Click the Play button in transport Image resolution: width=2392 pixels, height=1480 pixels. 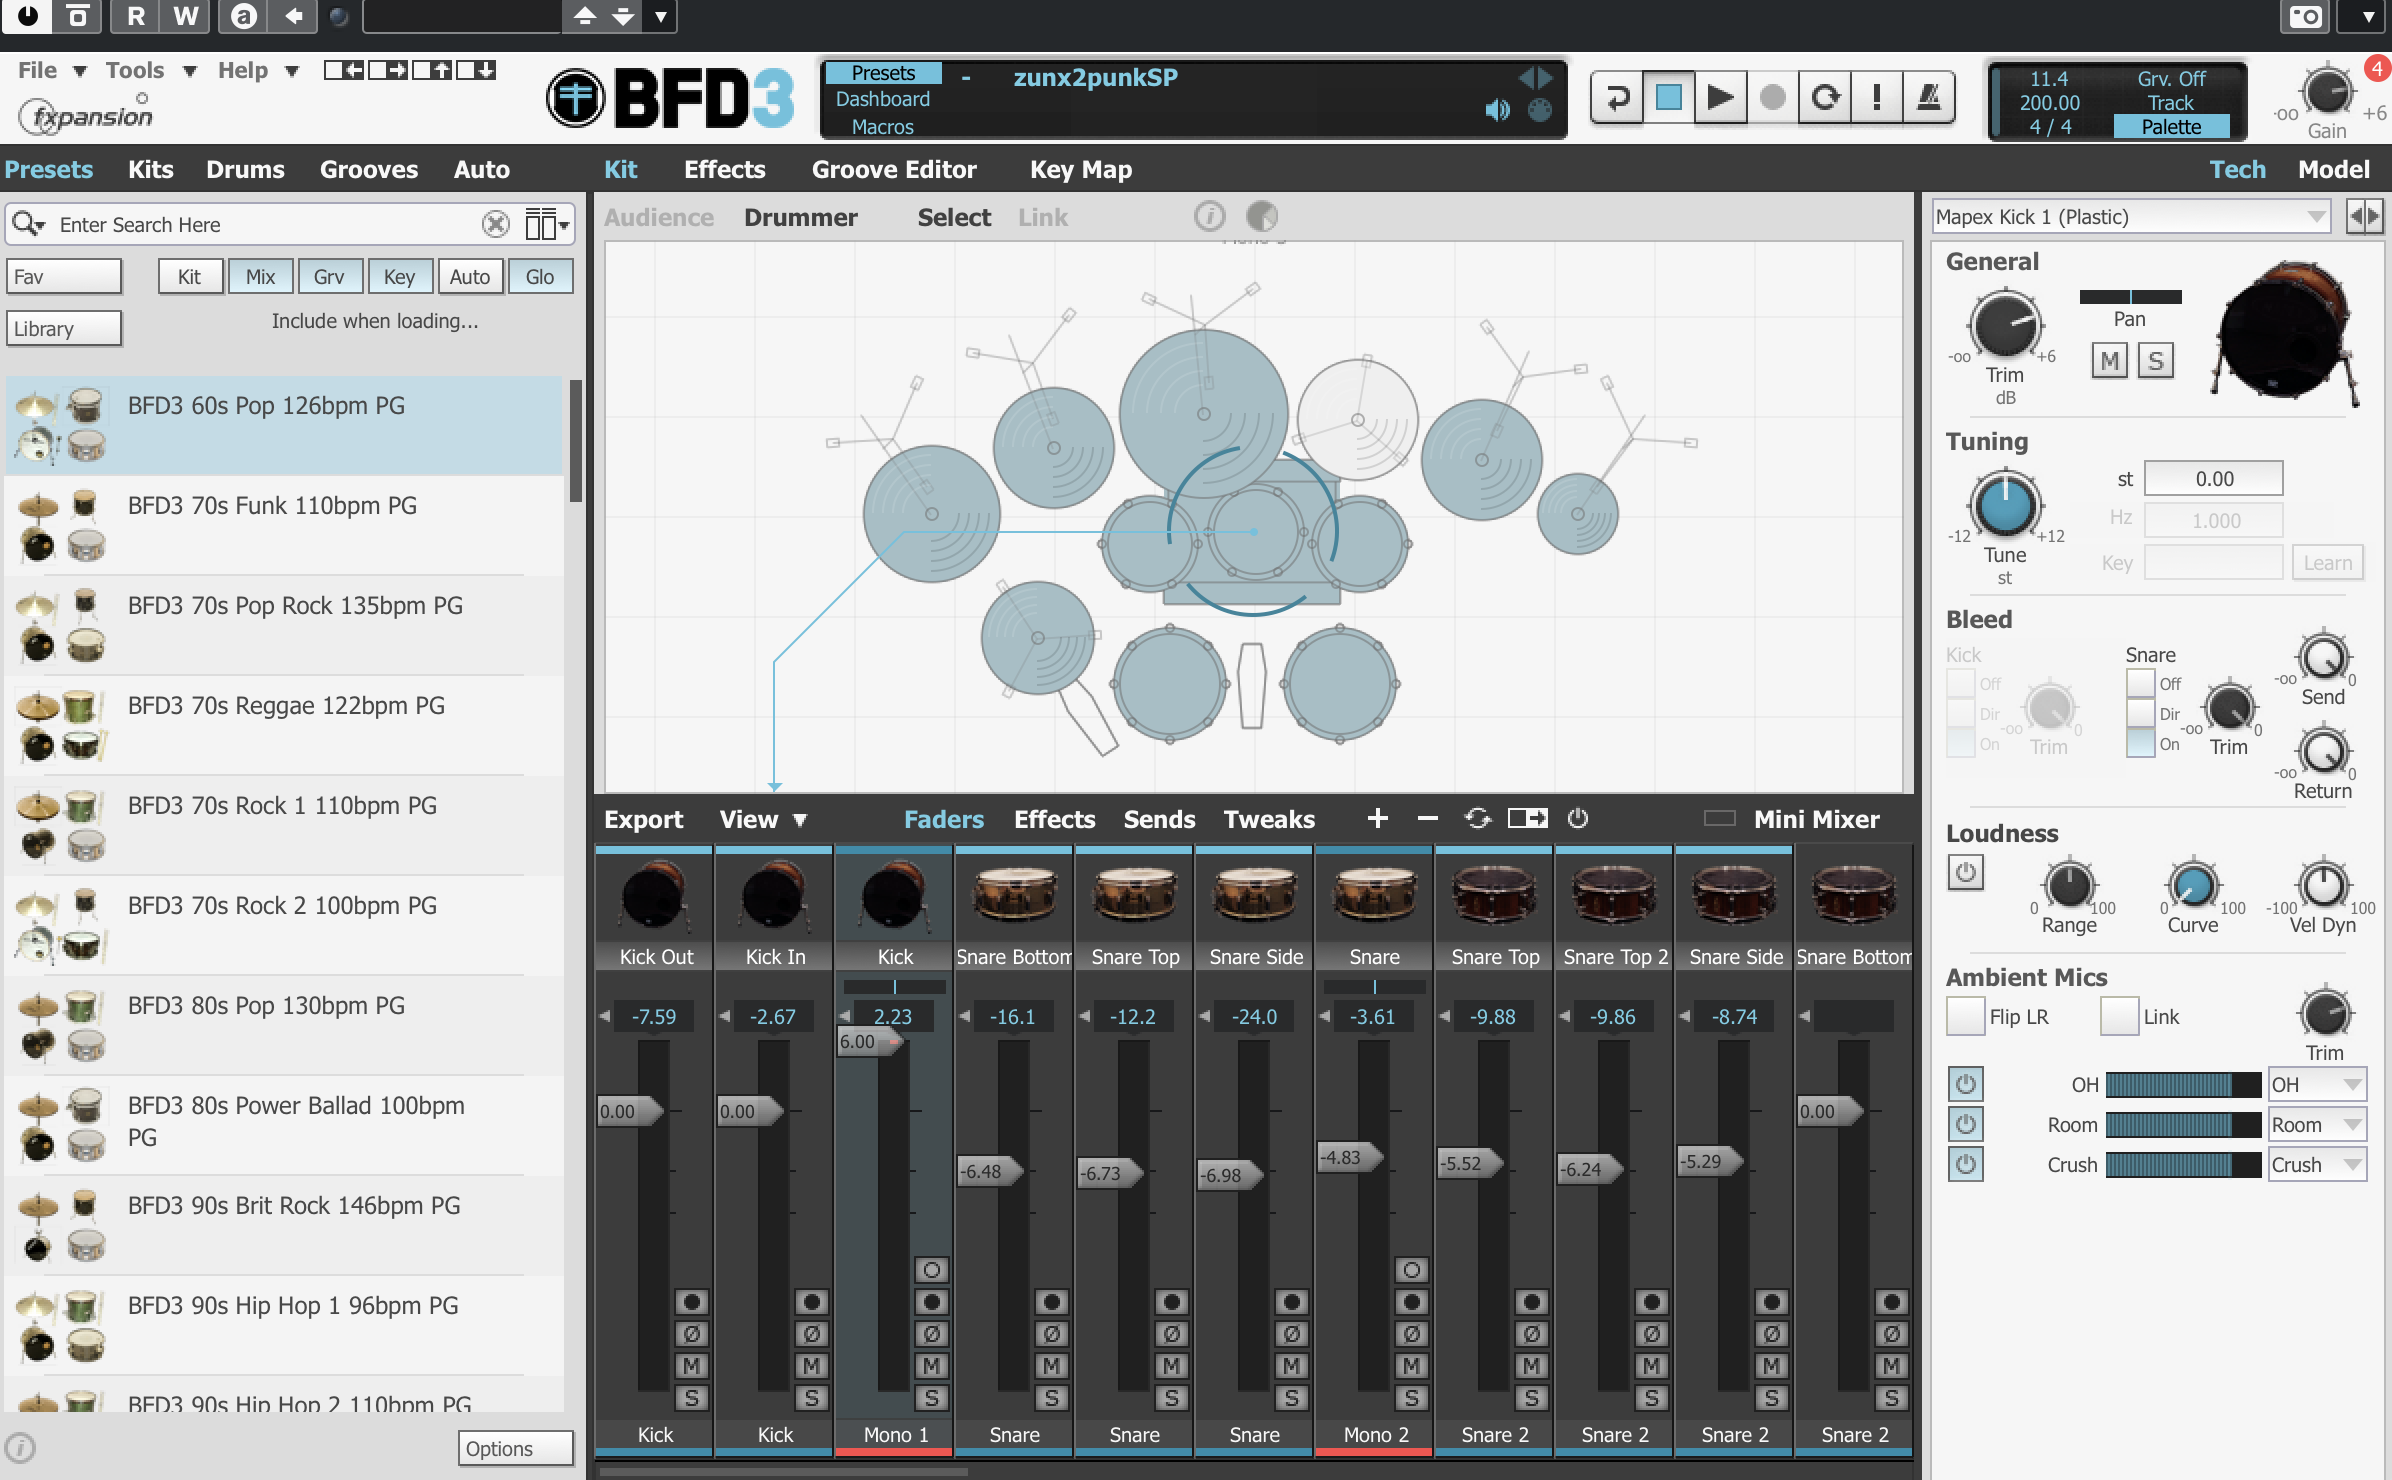1720,98
